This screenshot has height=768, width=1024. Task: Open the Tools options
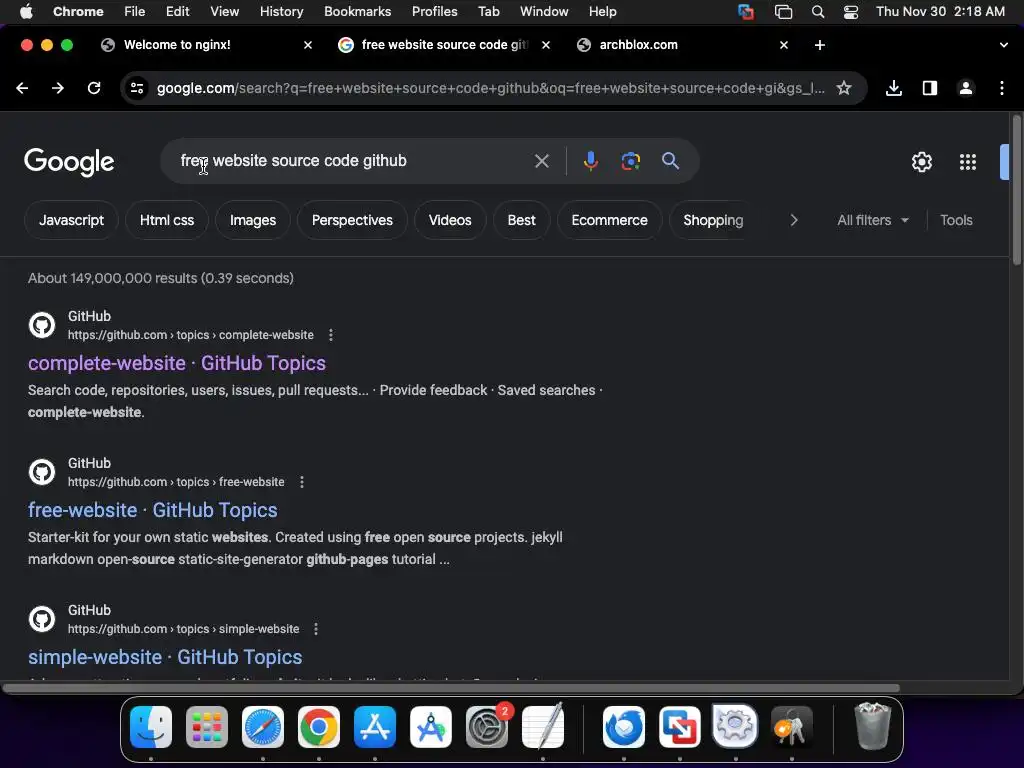(956, 220)
